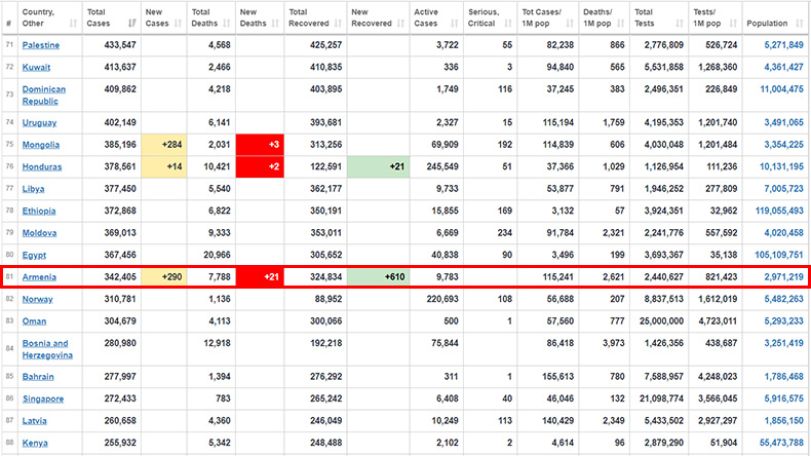Viewport: 811px width, 456px height.
Task: Sort by Tests/1M pop arrows icon
Action: pos(733,23)
